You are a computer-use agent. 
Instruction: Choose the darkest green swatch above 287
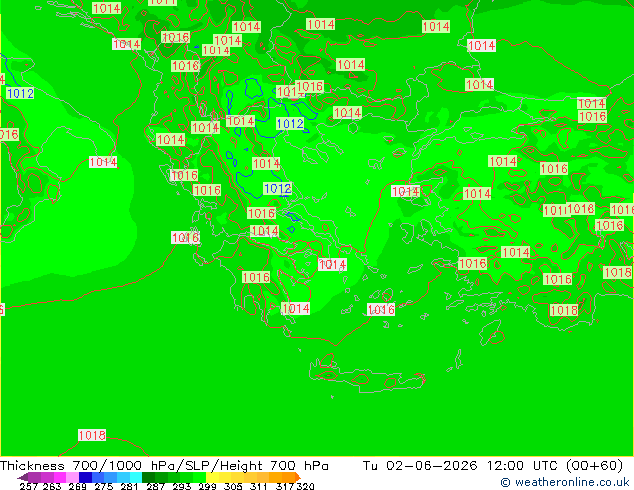148,477
